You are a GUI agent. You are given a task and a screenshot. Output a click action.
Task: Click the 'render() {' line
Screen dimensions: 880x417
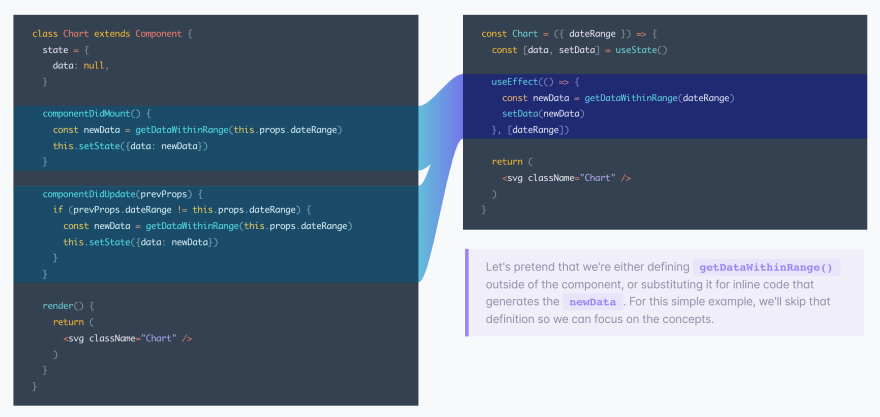[68, 306]
